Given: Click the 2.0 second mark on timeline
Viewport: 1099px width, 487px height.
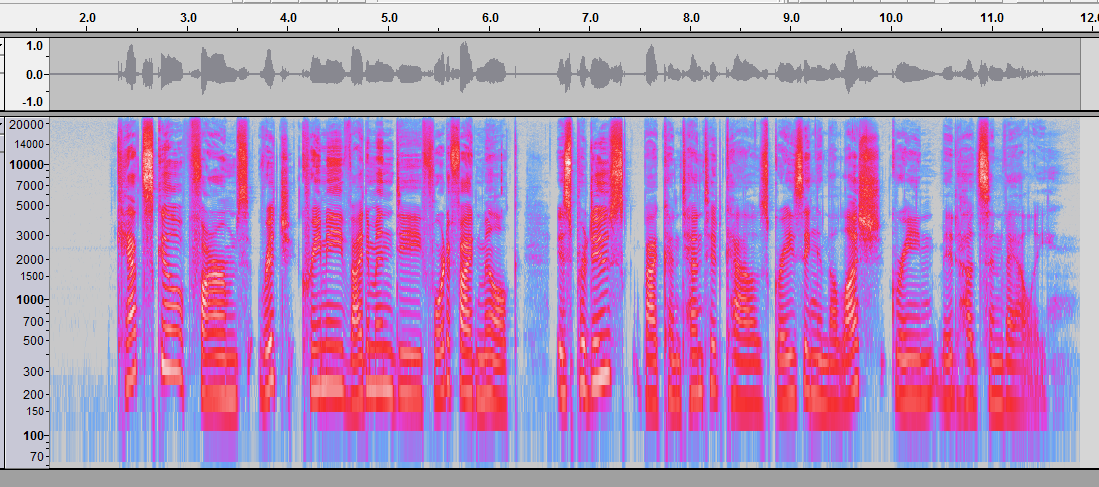Looking at the screenshot, I should (x=87, y=18).
